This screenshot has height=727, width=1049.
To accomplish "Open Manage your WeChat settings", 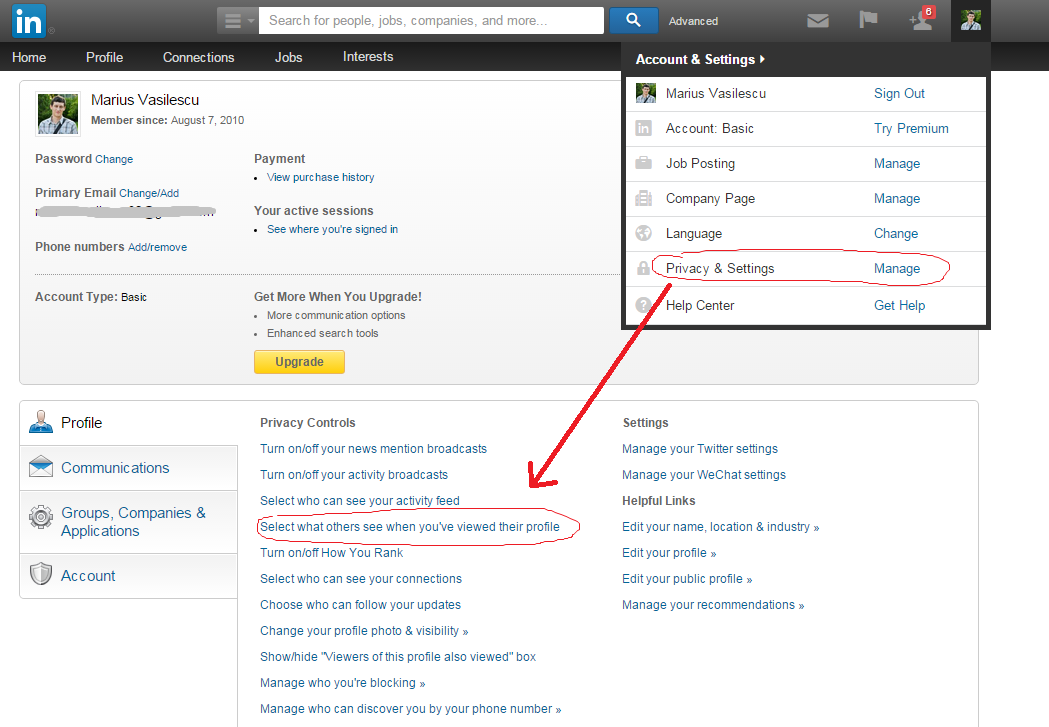I will point(704,475).
